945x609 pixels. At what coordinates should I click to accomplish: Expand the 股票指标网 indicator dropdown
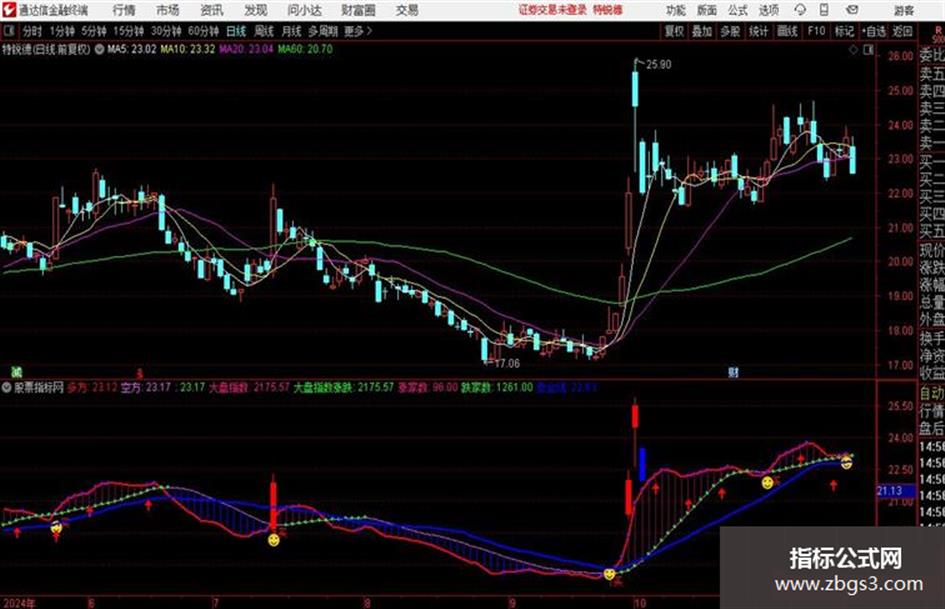pos(7,388)
